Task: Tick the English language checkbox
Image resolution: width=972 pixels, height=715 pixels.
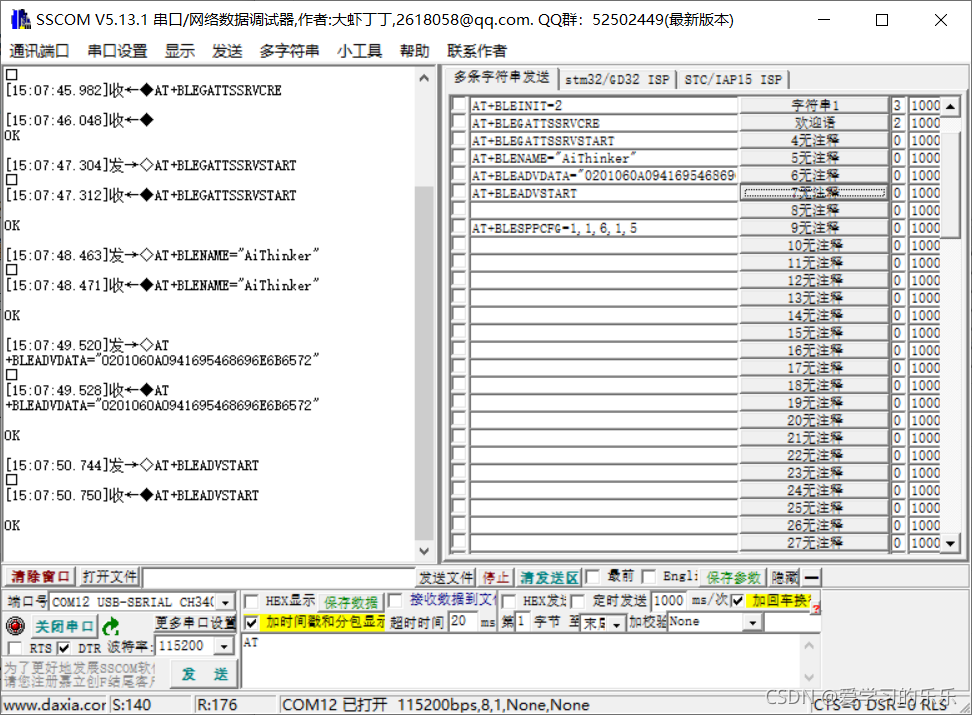Action: pyautogui.click(x=649, y=577)
